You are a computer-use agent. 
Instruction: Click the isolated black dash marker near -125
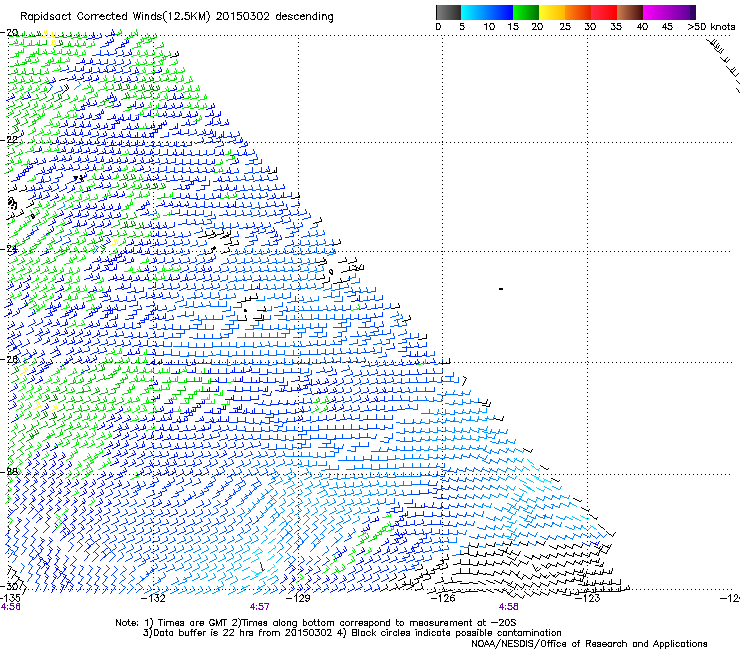click(x=501, y=288)
